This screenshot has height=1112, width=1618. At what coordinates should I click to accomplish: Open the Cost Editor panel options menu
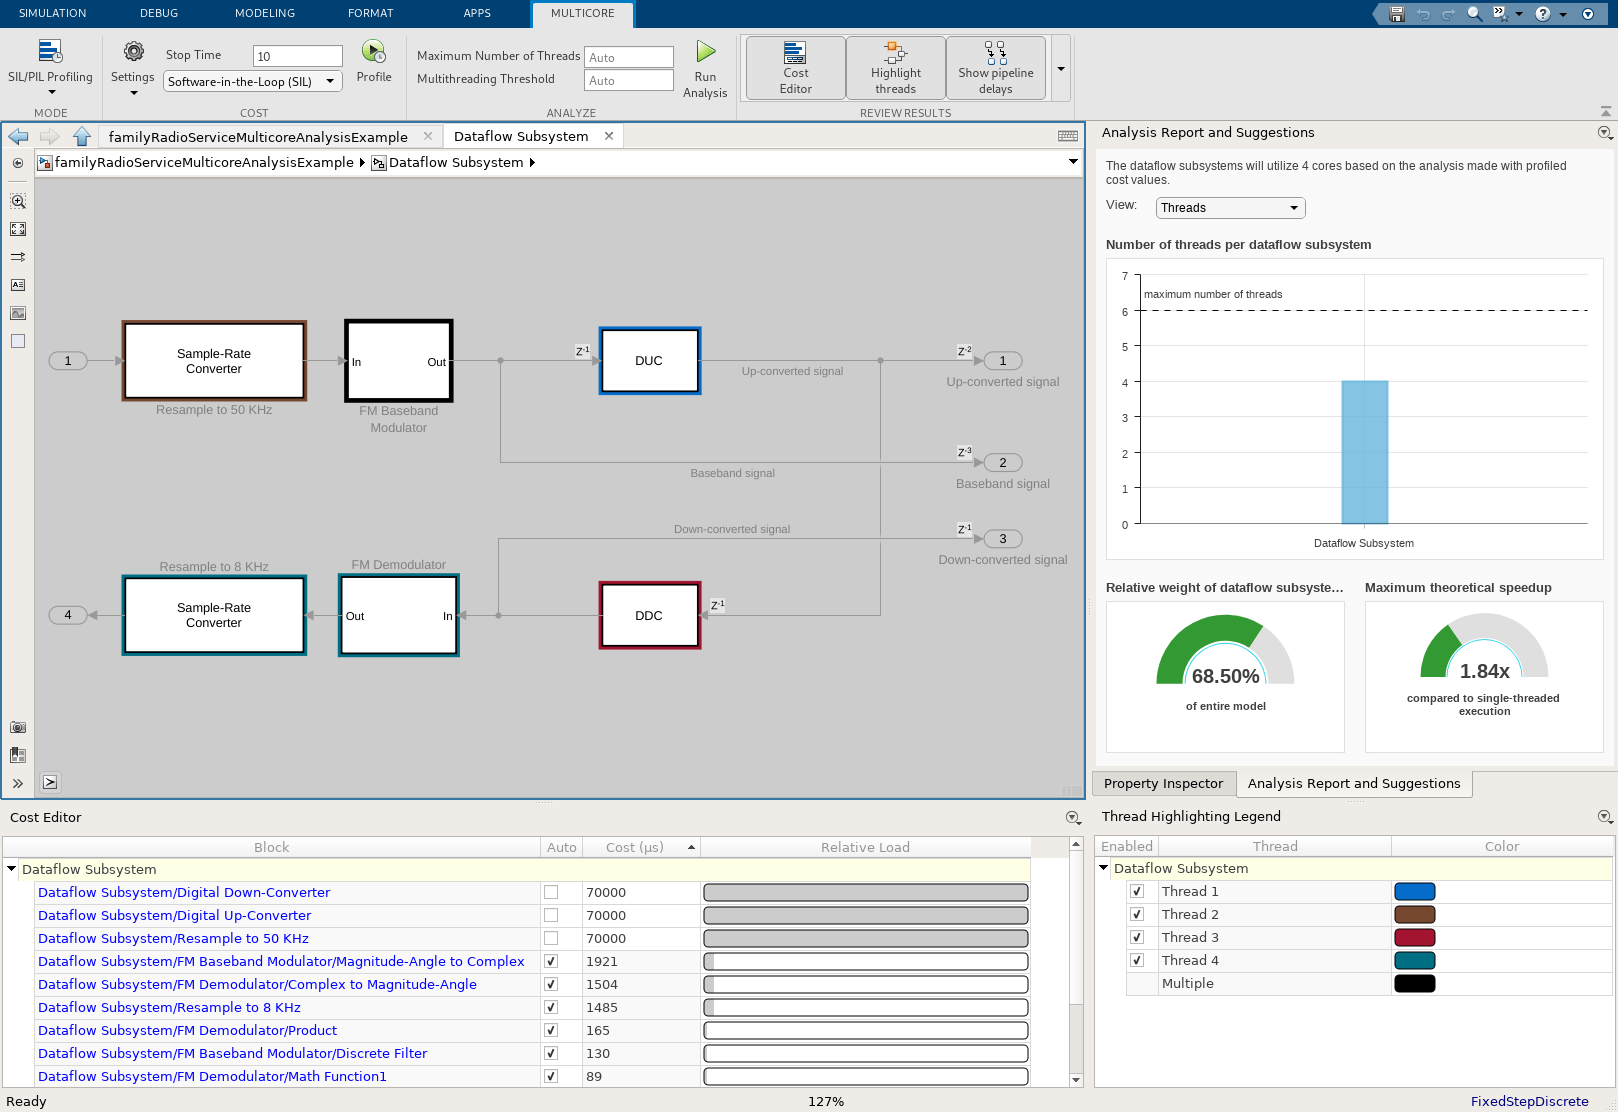(x=1073, y=817)
